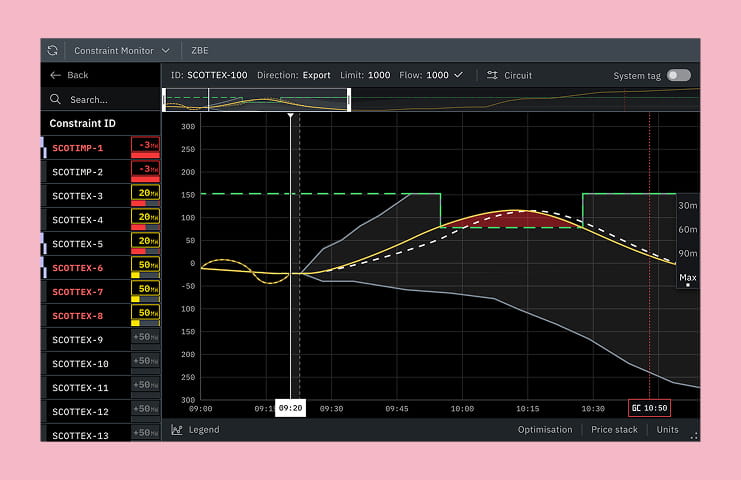The width and height of the screenshot is (741, 480).
Task: Click the resize grip in bottom corner
Action: 694,435
